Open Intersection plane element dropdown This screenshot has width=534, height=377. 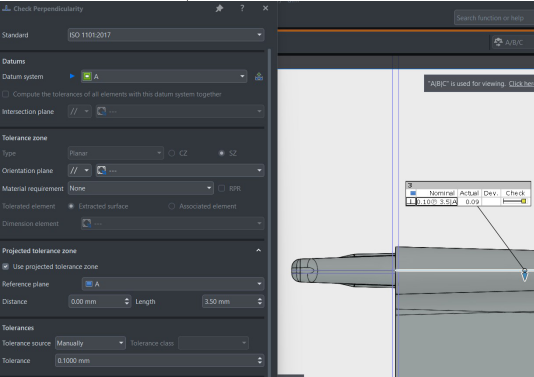180,111
